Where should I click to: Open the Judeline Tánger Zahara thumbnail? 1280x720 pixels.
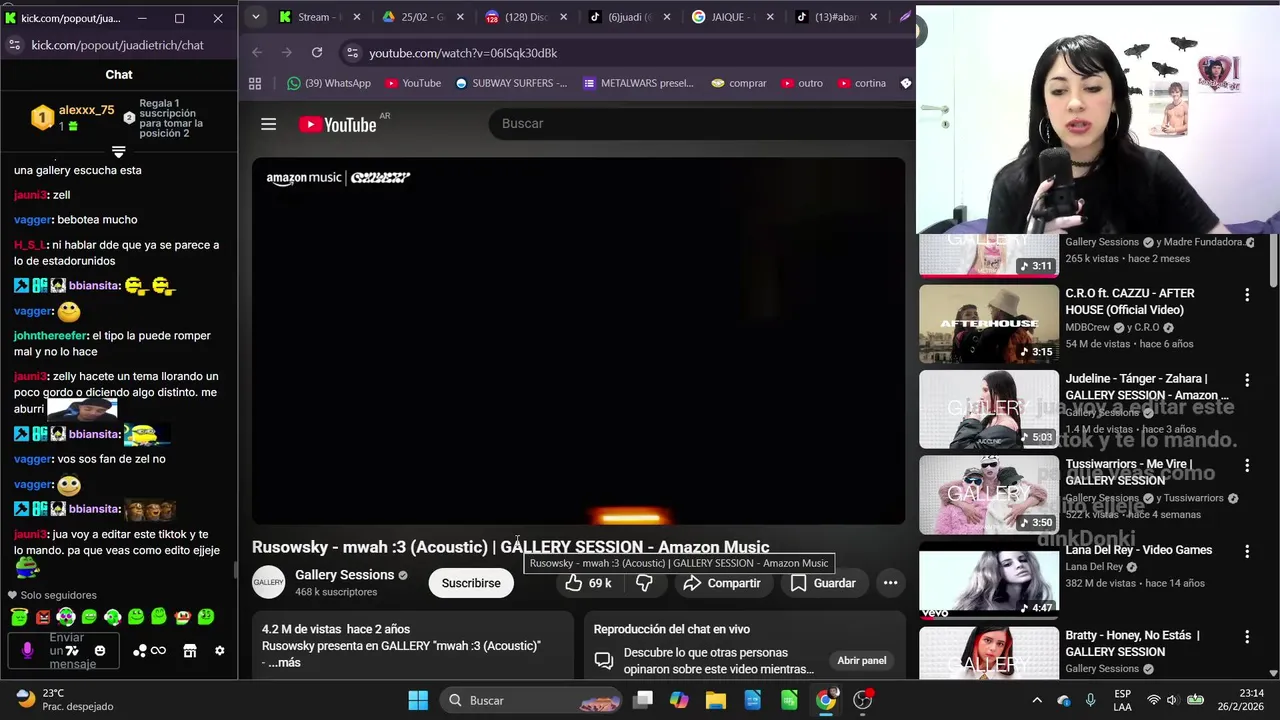click(x=989, y=409)
